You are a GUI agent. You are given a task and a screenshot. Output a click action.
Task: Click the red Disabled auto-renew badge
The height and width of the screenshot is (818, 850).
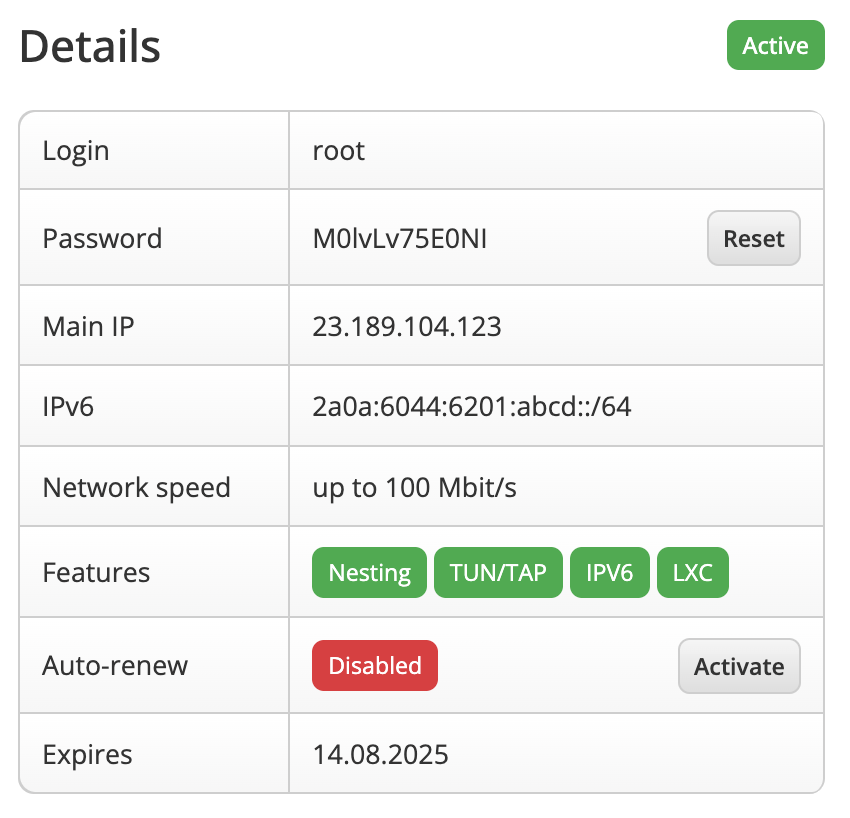point(375,666)
